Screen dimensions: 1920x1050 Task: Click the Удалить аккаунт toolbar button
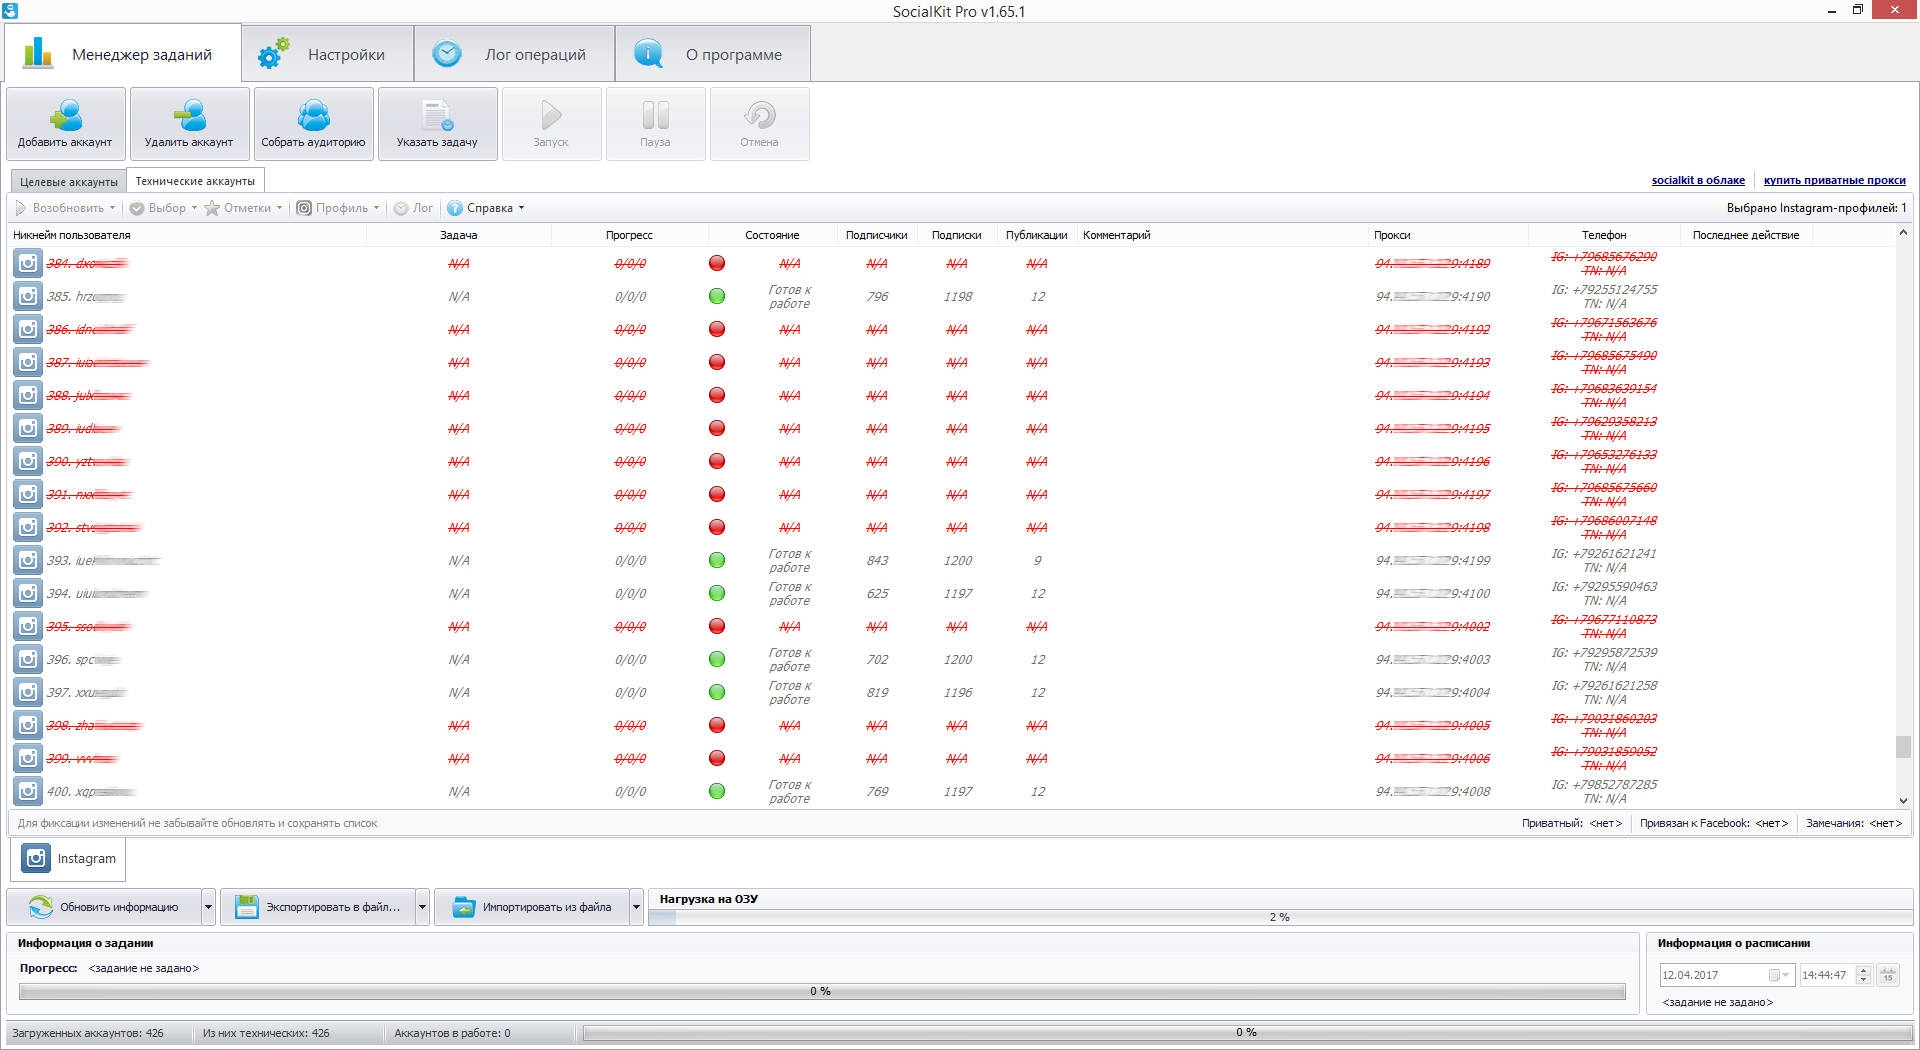[x=190, y=124]
